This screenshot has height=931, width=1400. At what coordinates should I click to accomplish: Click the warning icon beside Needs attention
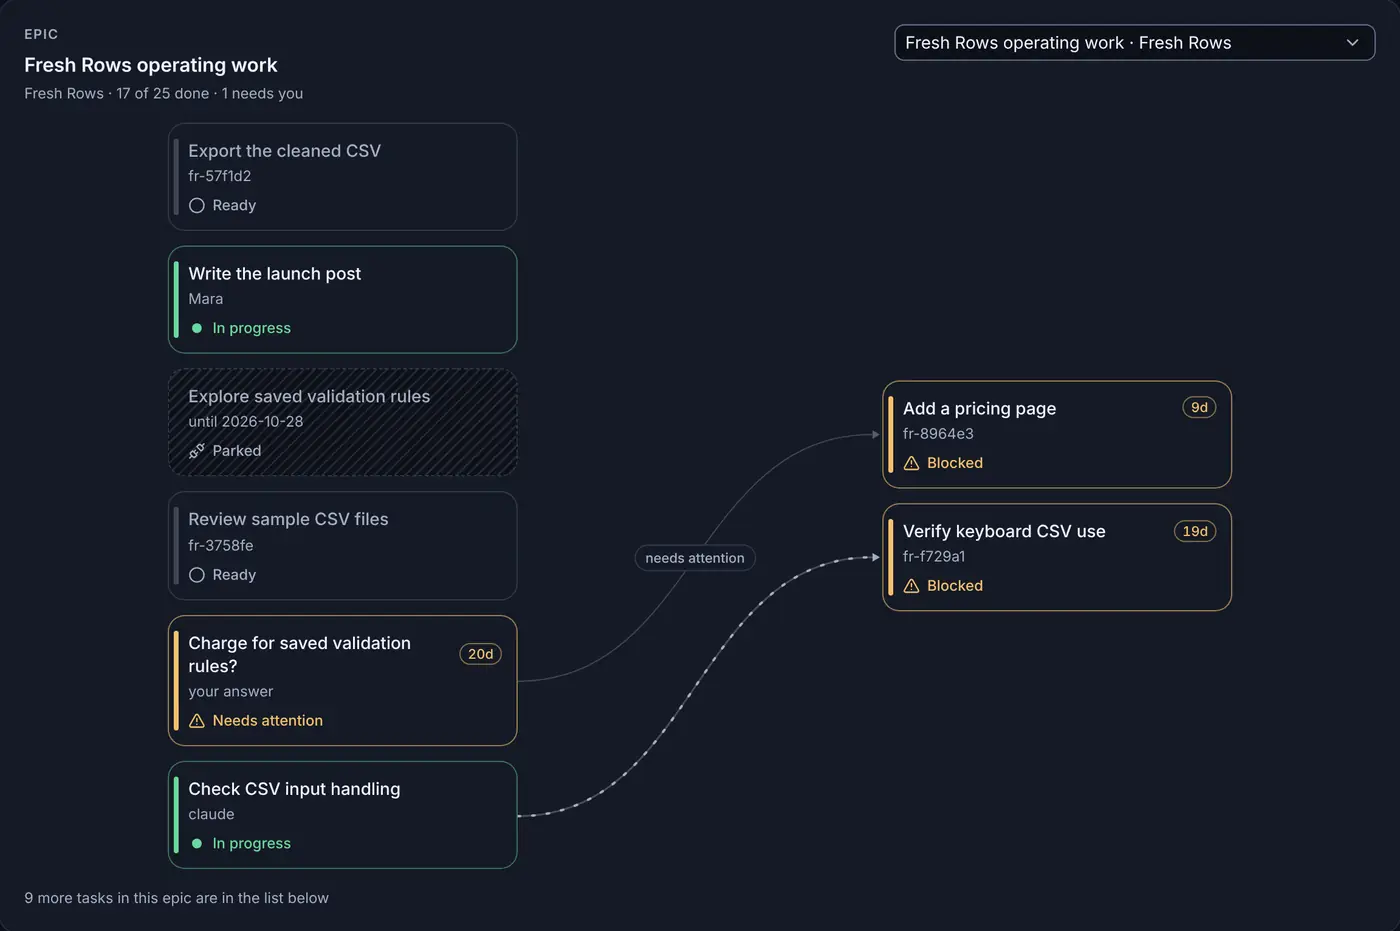(x=197, y=721)
